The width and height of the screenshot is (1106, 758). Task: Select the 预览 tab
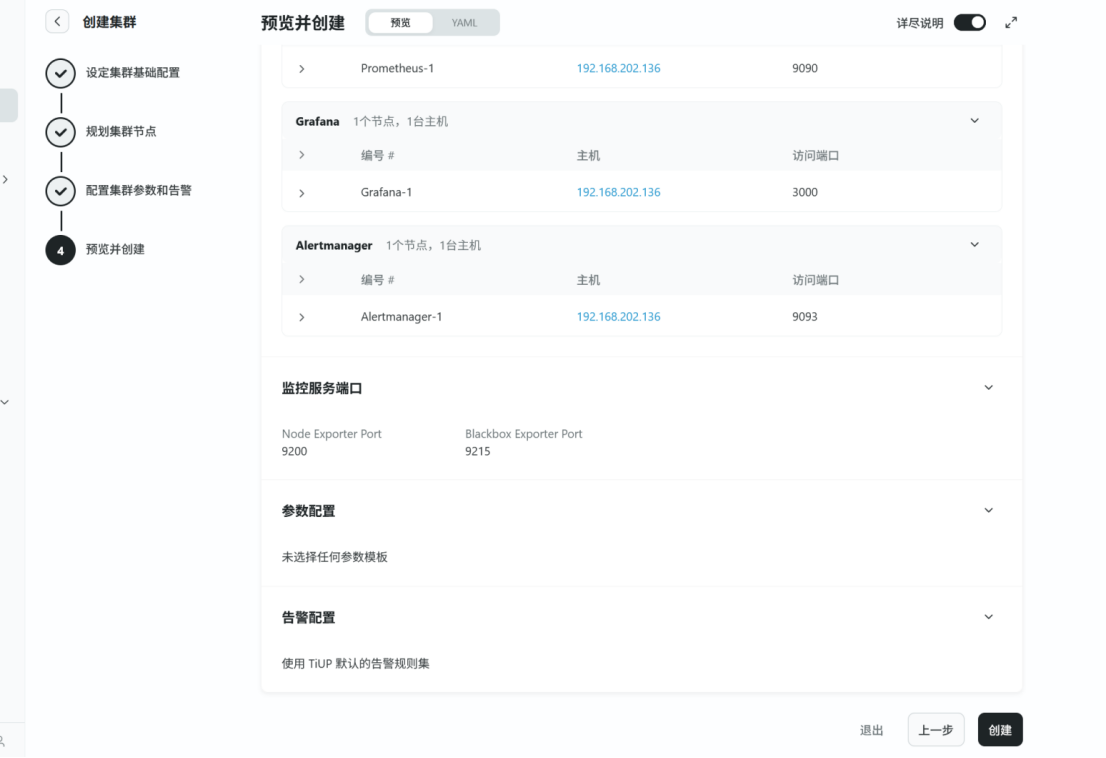click(x=400, y=23)
